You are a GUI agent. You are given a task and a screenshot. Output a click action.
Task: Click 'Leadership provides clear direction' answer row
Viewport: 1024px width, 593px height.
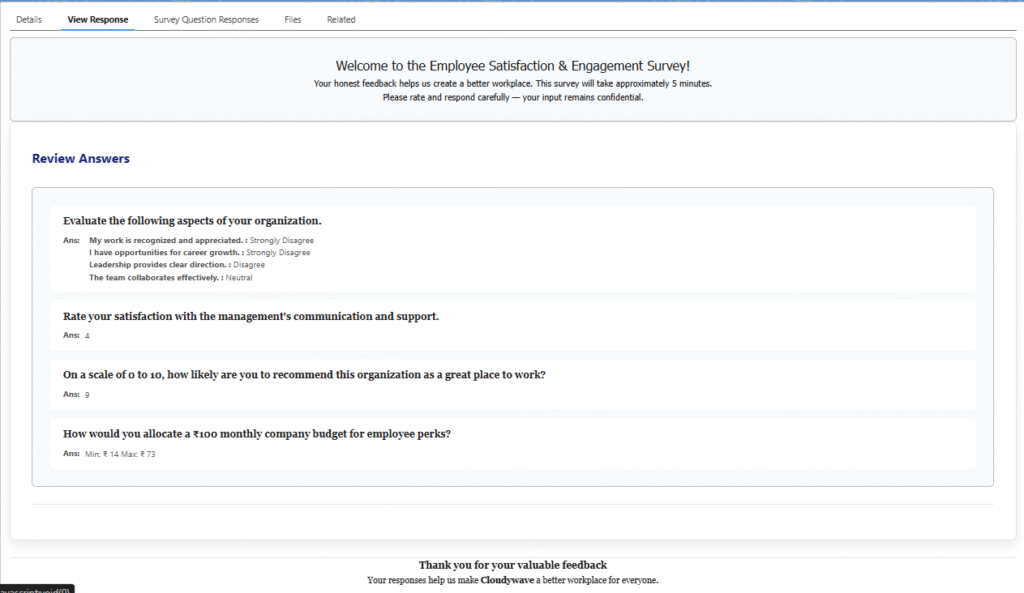[x=177, y=265]
